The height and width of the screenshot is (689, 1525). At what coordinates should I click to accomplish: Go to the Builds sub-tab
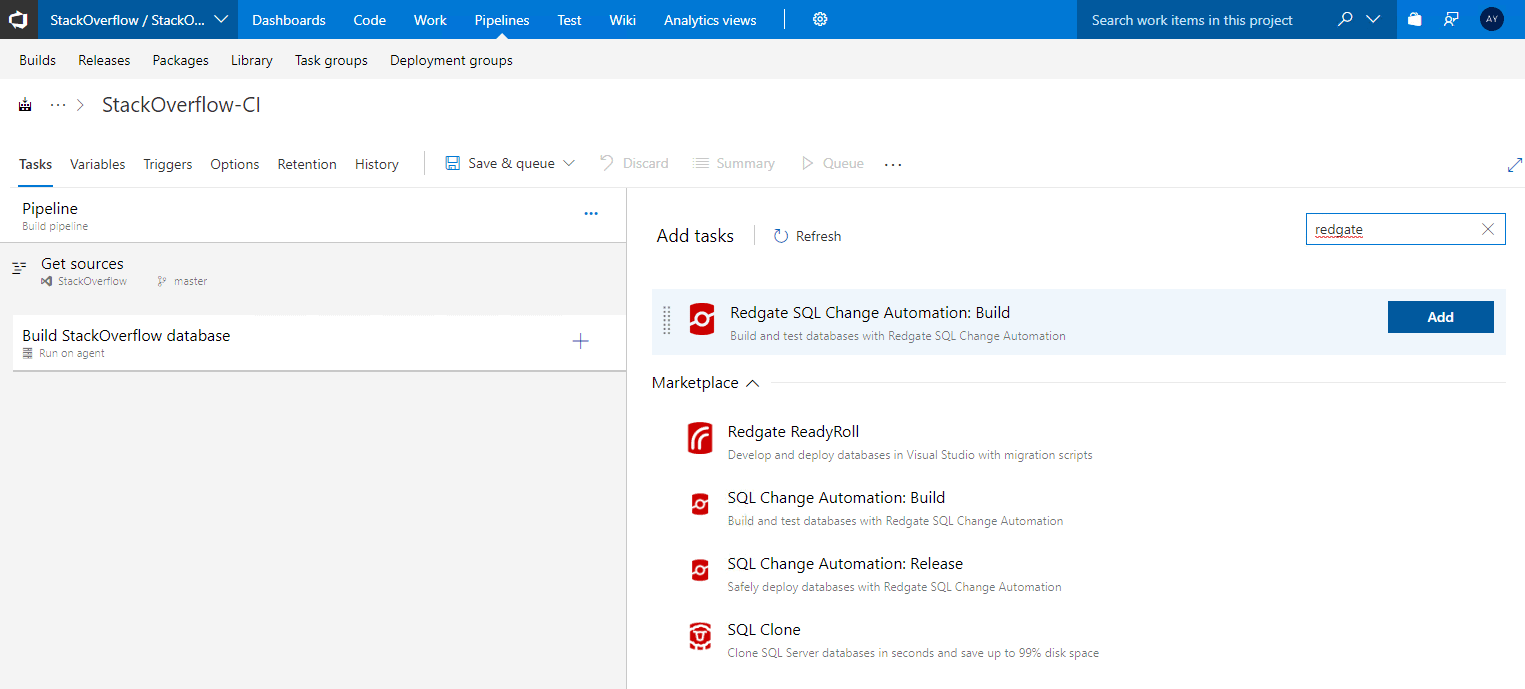click(38, 60)
